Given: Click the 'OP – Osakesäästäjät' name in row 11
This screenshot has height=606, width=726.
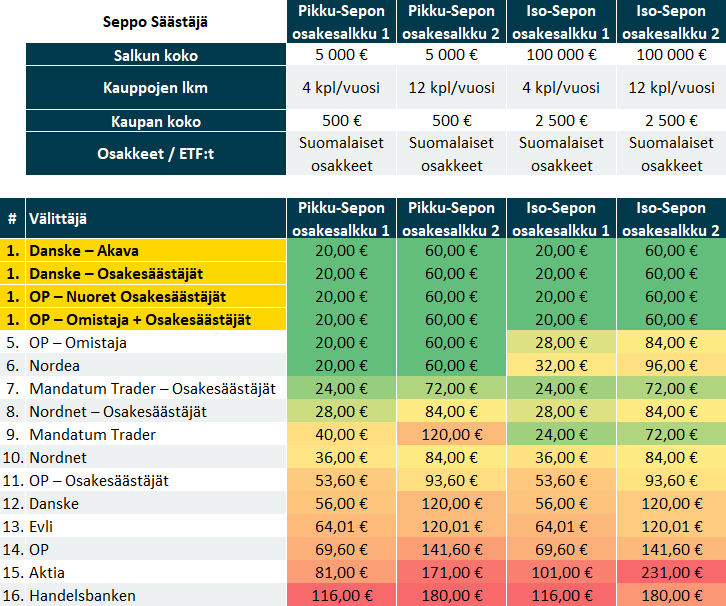Looking at the screenshot, I should pos(99,481).
